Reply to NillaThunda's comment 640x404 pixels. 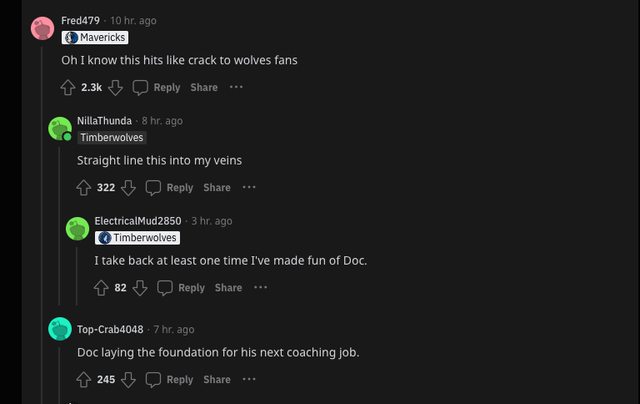pyautogui.click(x=170, y=188)
